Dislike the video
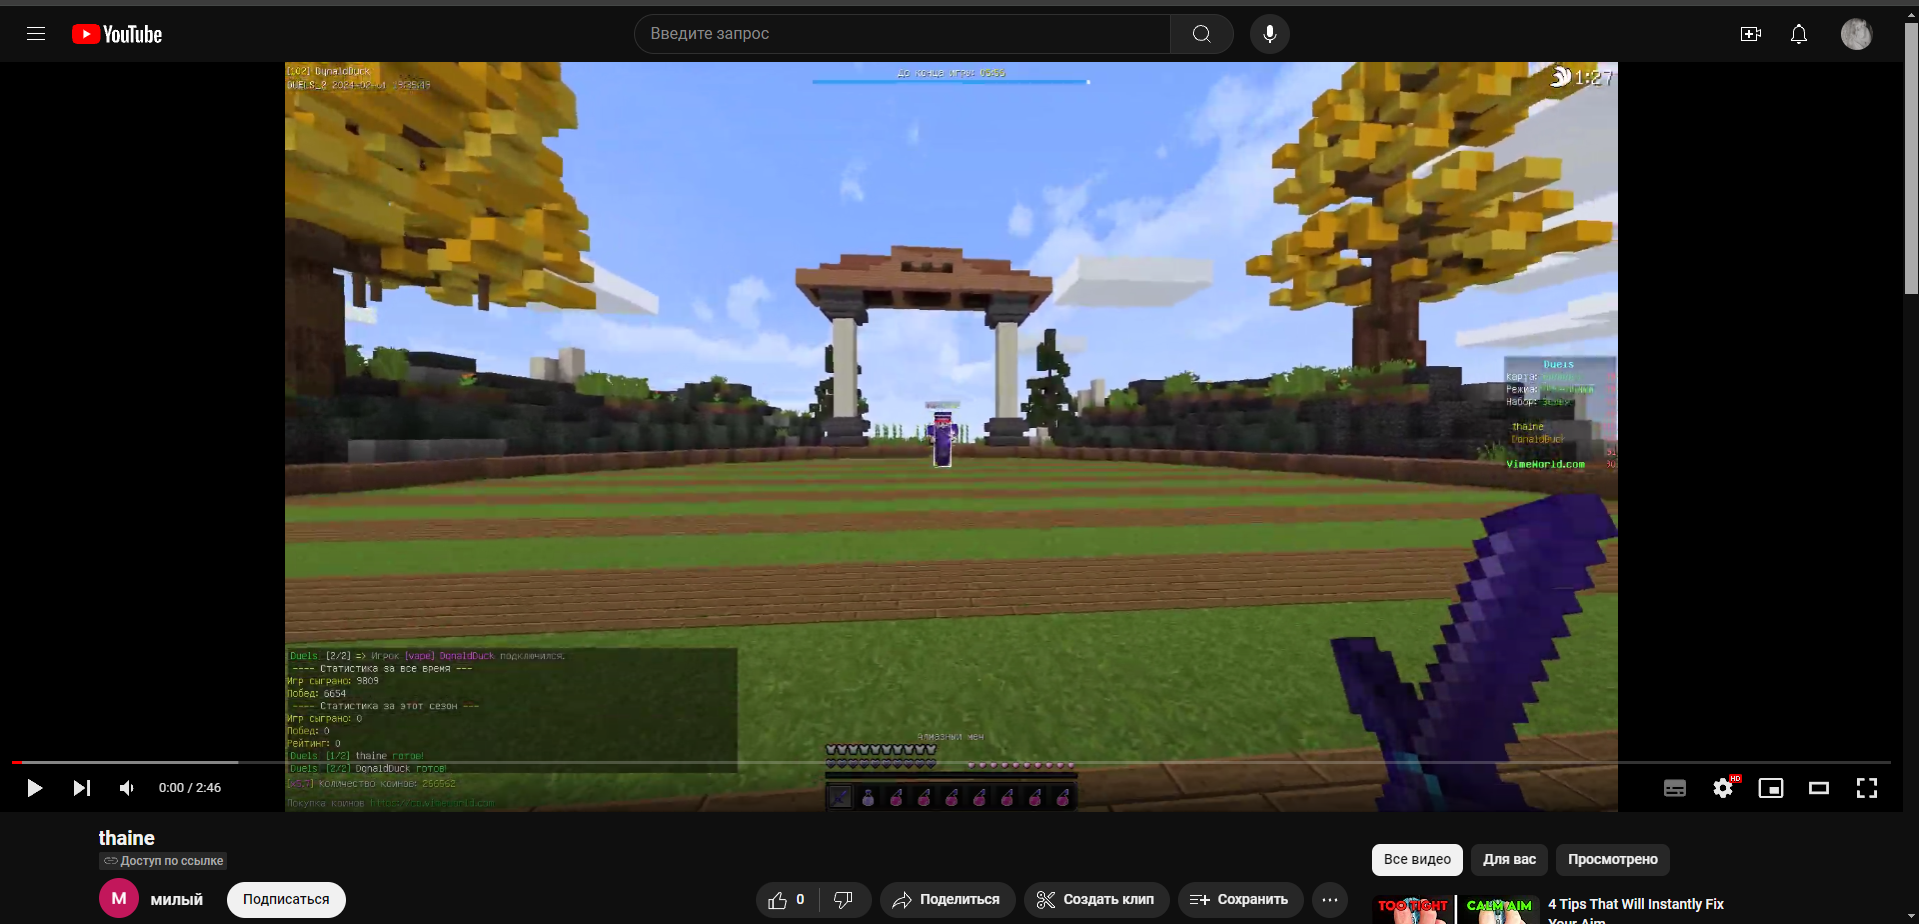The height and width of the screenshot is (924, 1919). coord(845,900)
